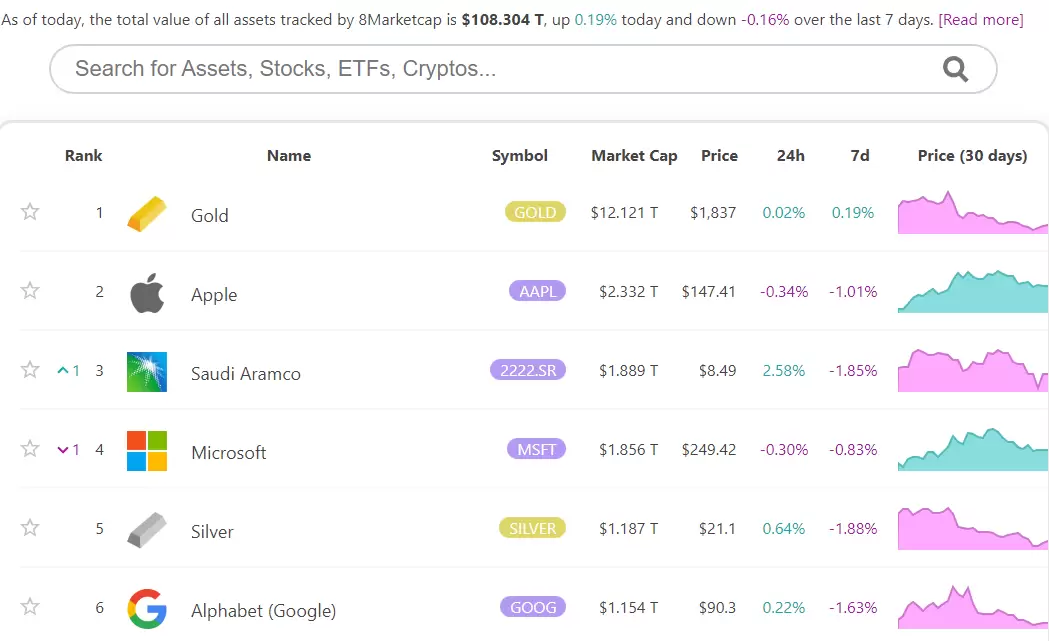Click Gold's price $1,837
The image size is (1049, 641).
[x=713, y=213]
